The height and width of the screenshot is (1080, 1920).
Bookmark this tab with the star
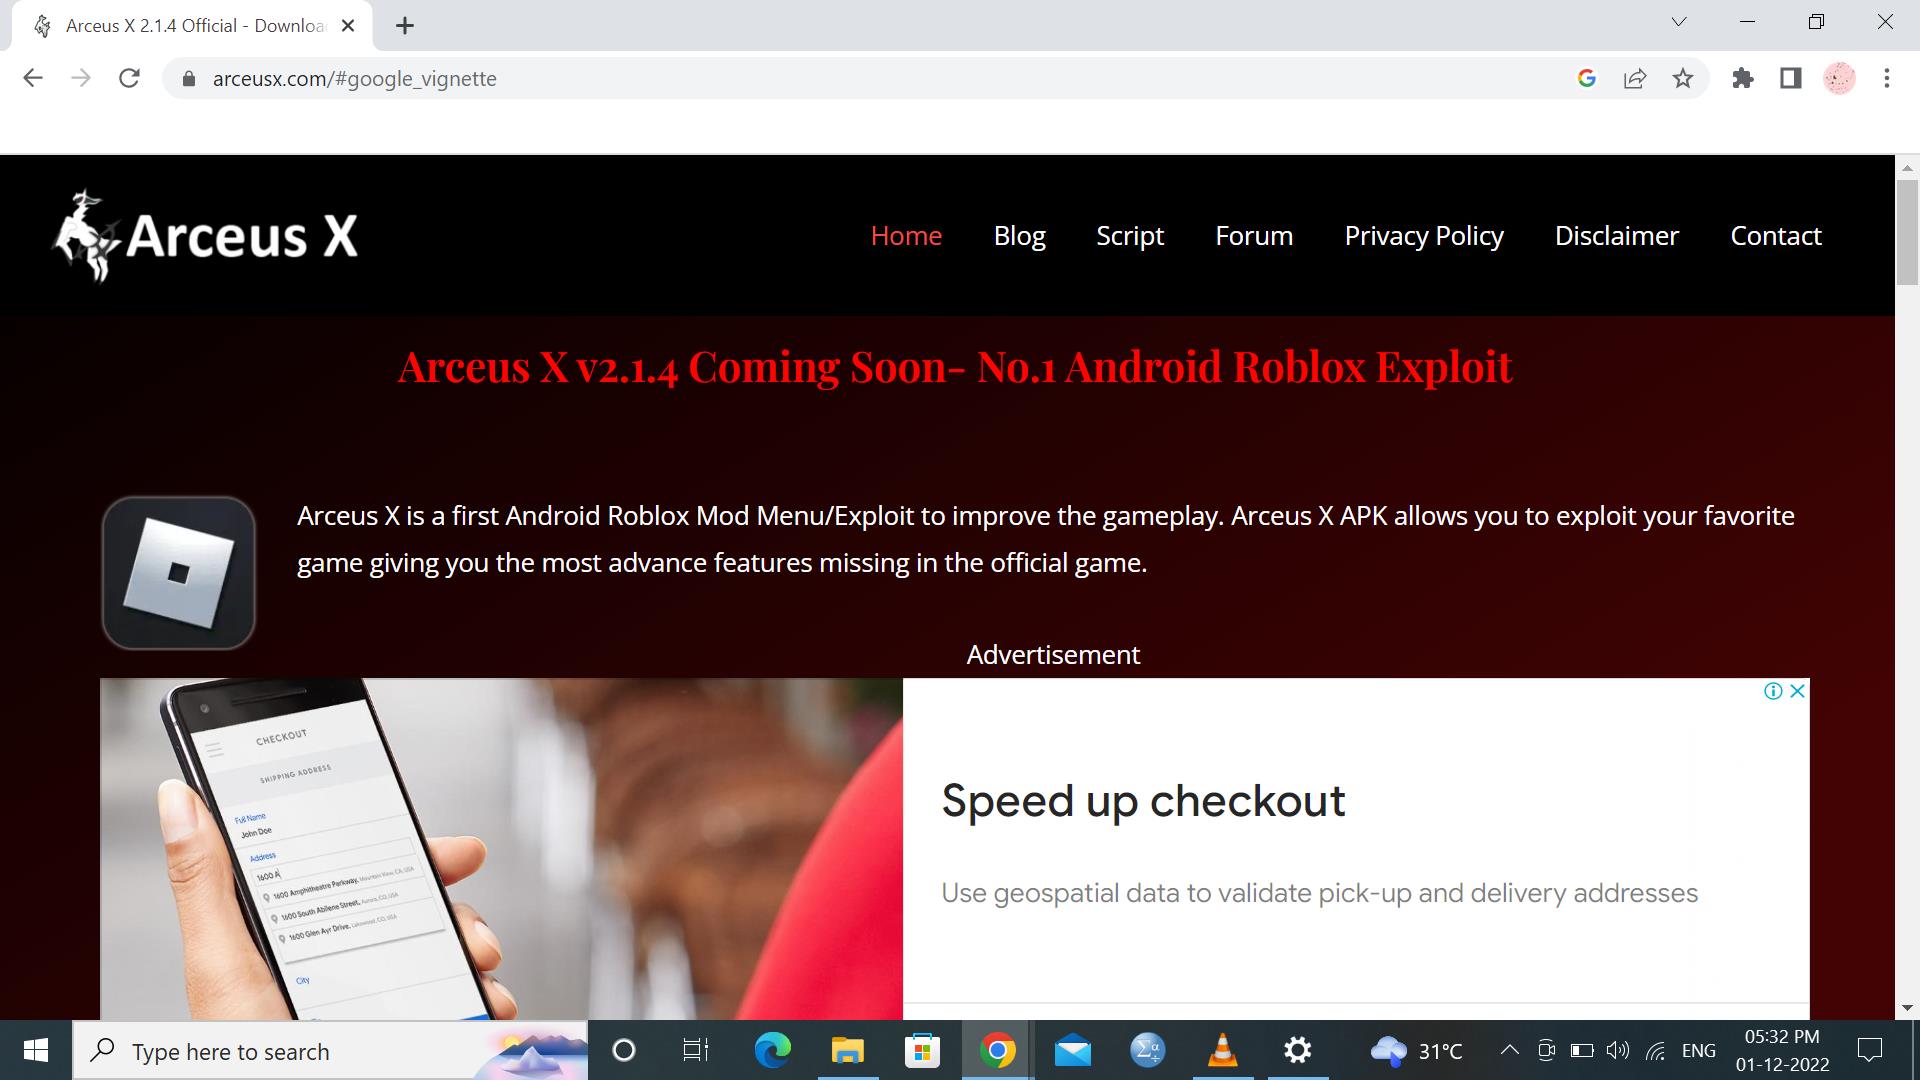[1683, 78]
